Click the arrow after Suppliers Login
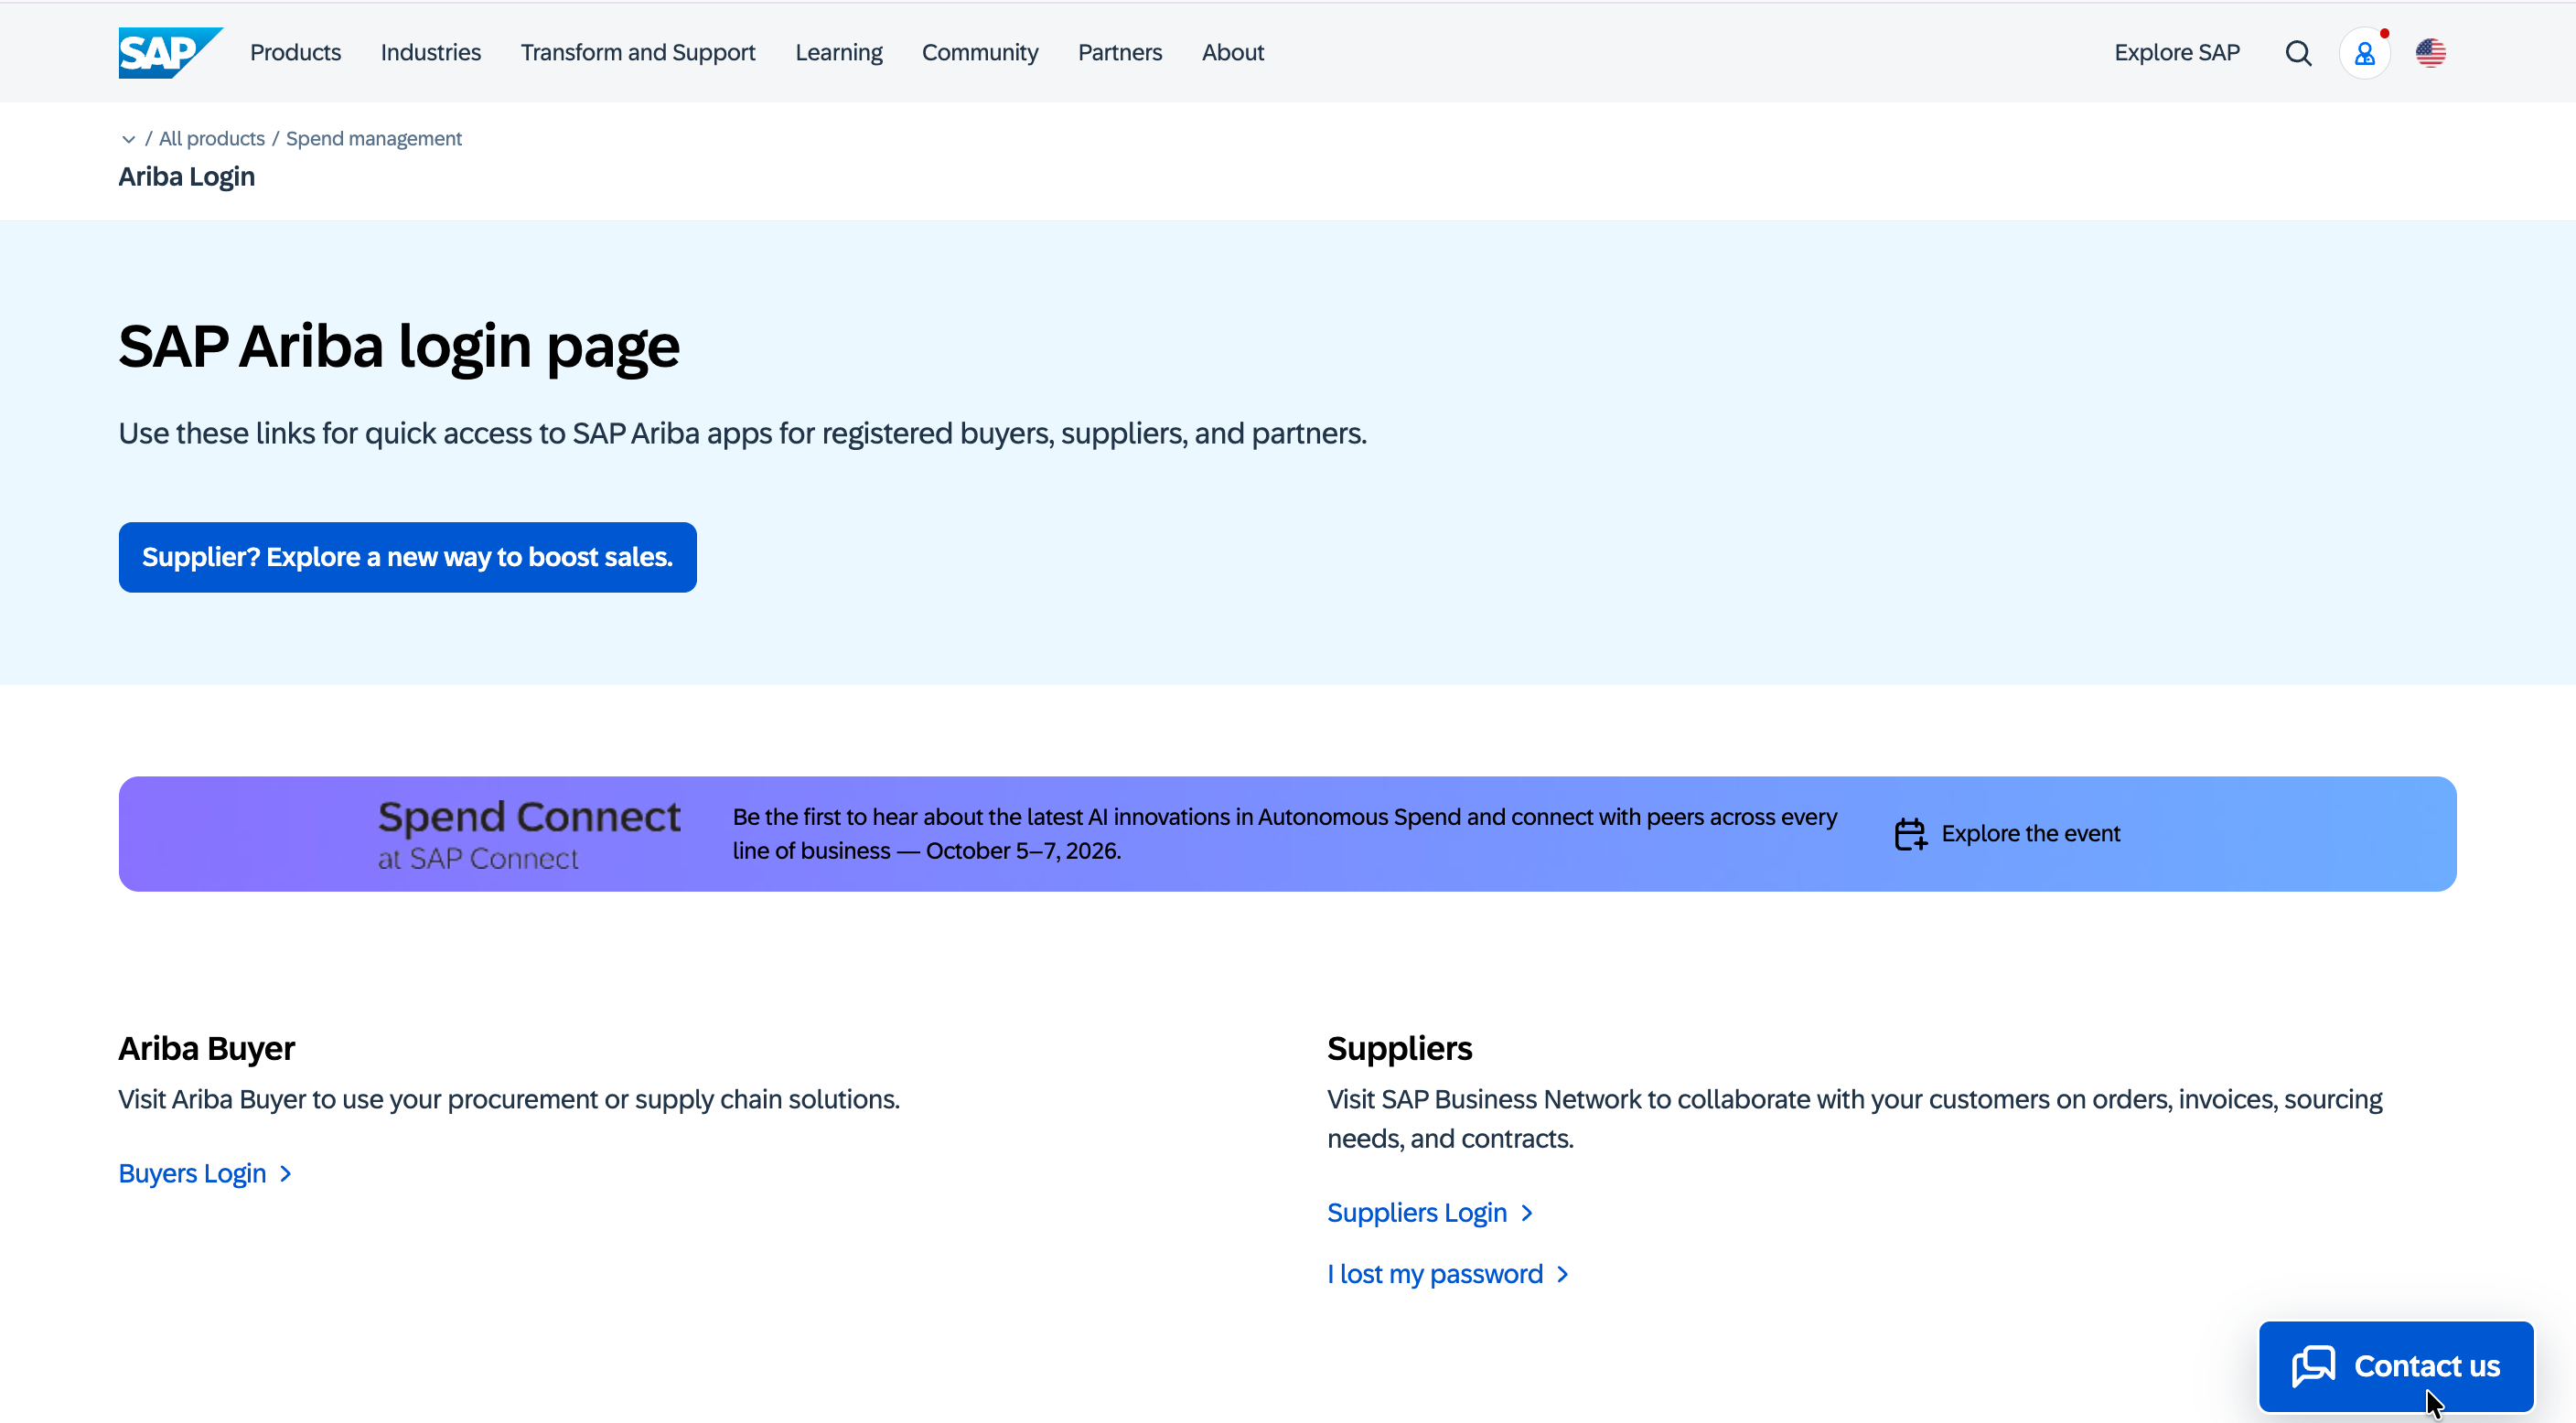The height and width of the screenshot is (1423, 2576). point(1526,1213)
